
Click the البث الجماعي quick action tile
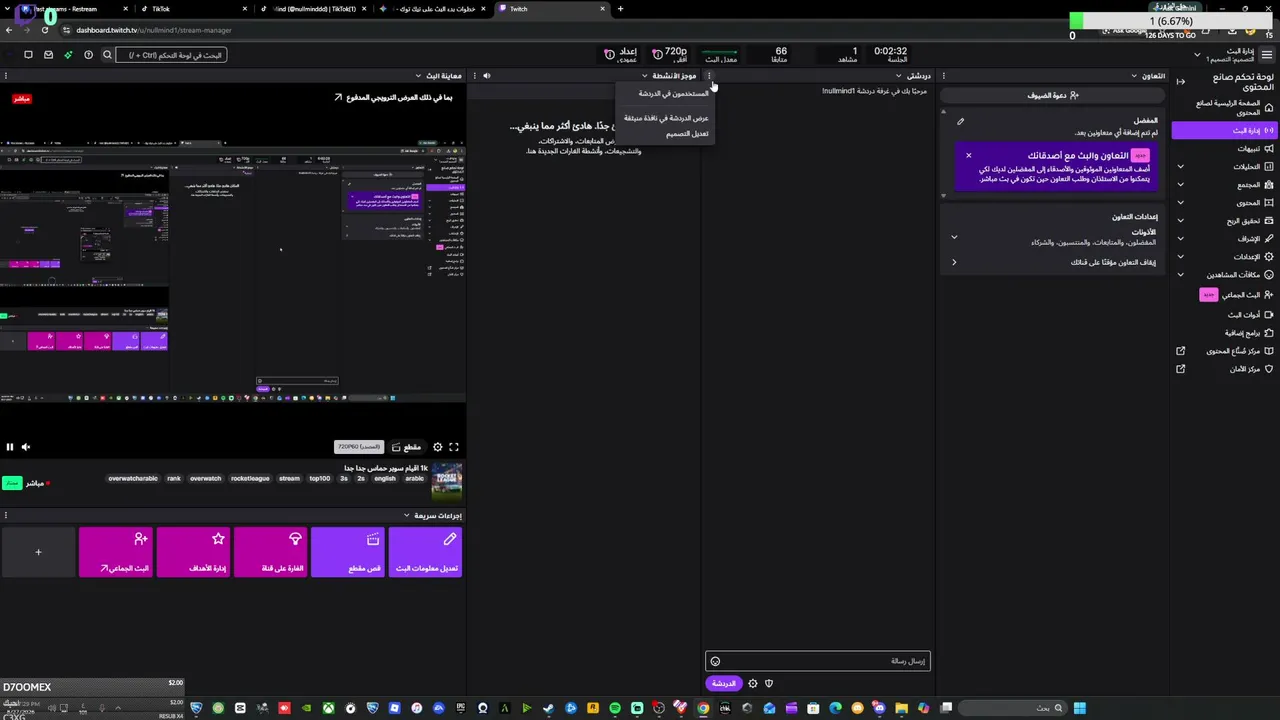[x=116, y=552]
